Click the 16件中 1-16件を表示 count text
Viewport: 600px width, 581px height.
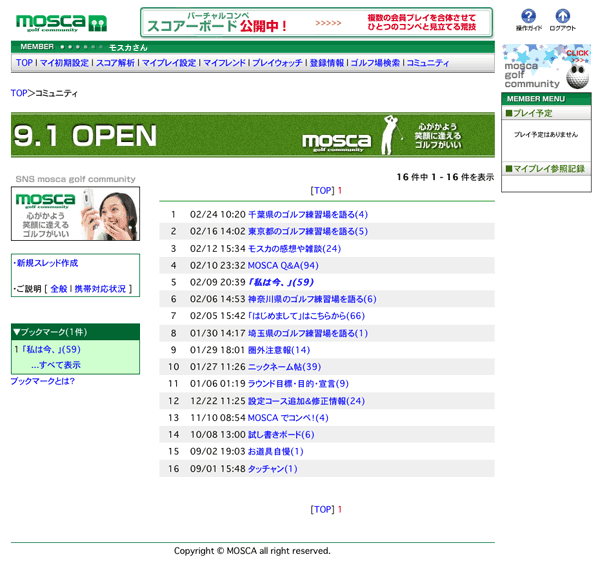point(445,177)
